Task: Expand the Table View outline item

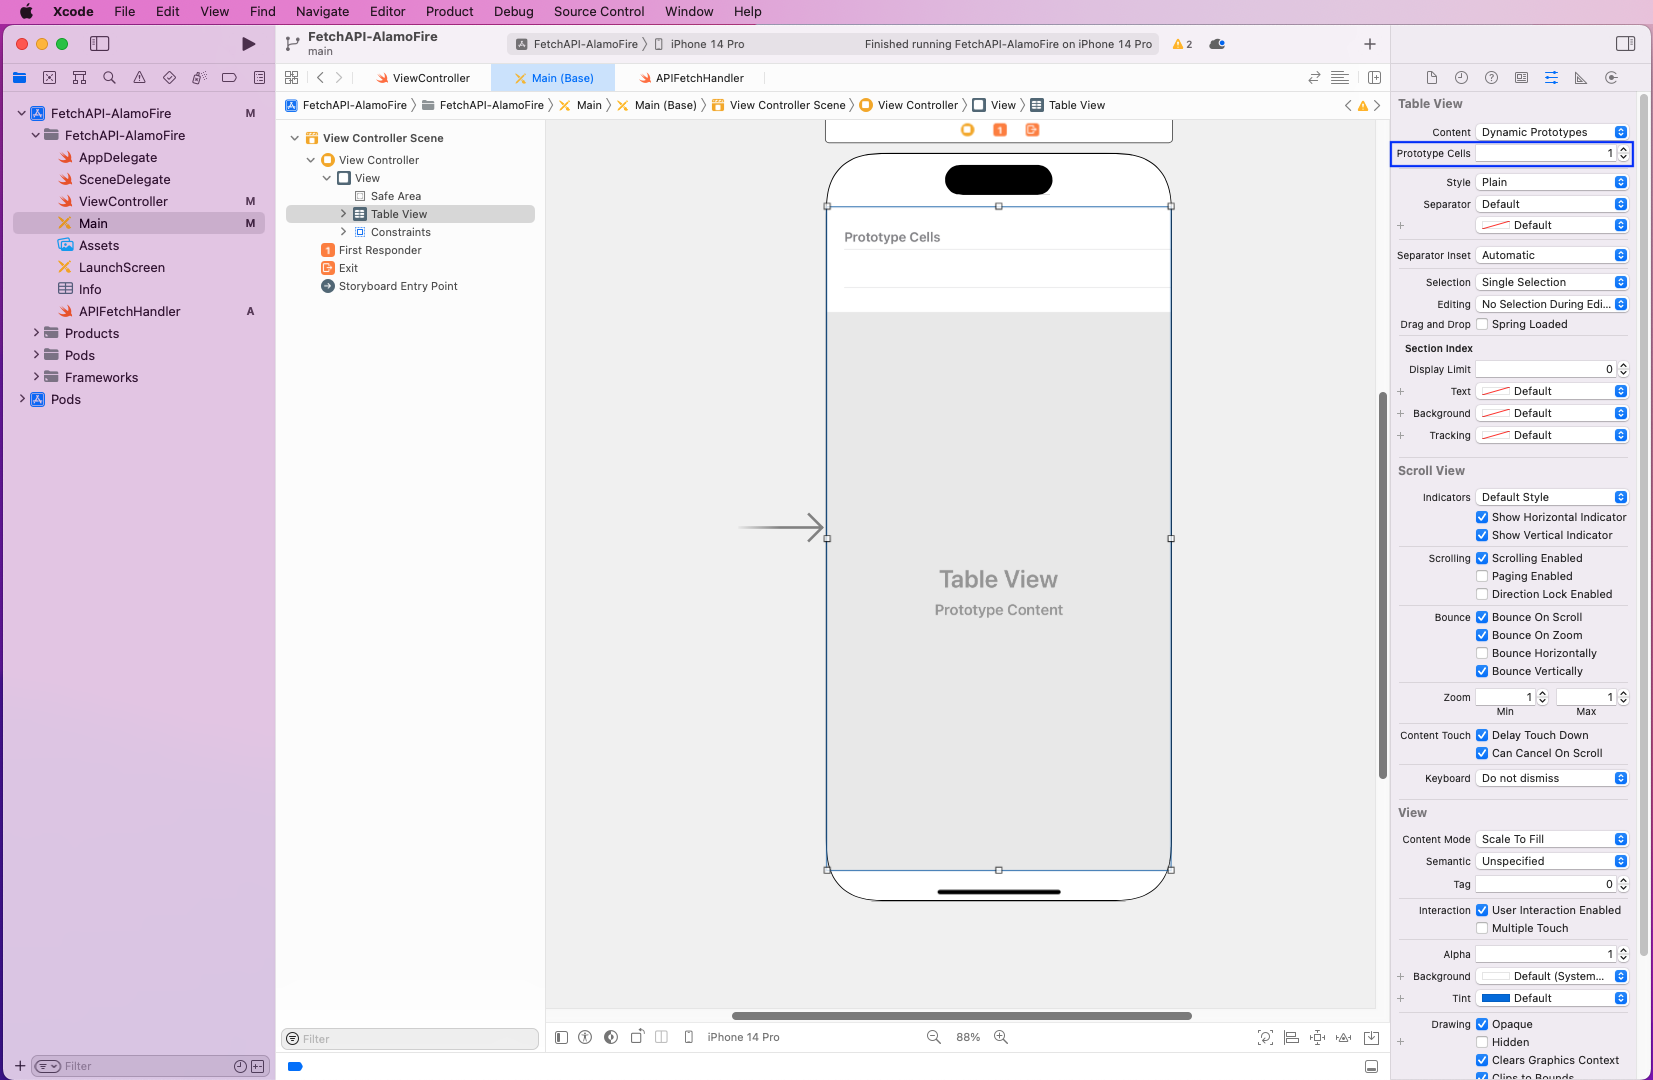Action: [344, 214]
